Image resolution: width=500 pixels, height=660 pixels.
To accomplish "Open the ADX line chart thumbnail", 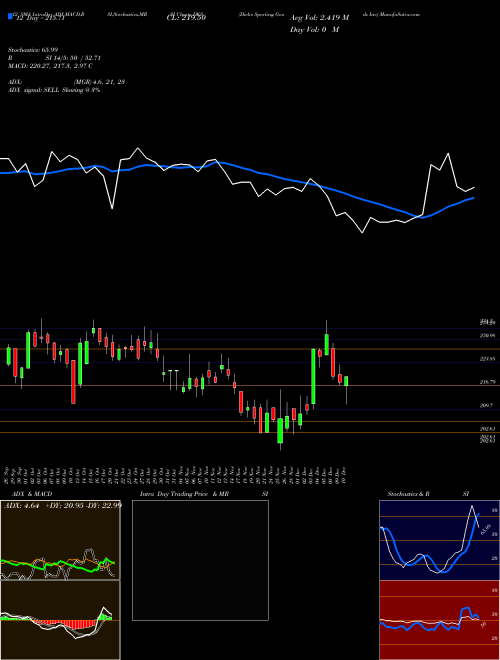I will click(x=60, y=540).
